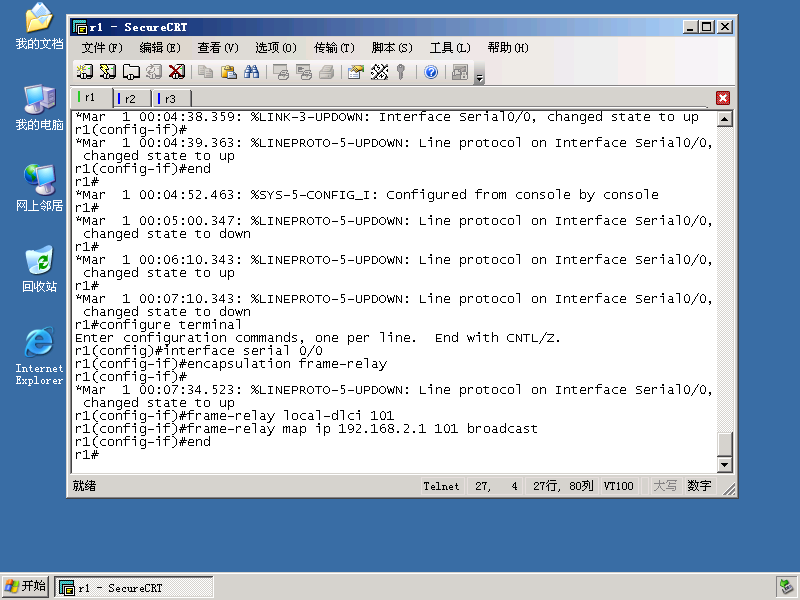Click the r1# prompt at terminal bottom
This screenshot has height=600, width=800.
[87, 455]
